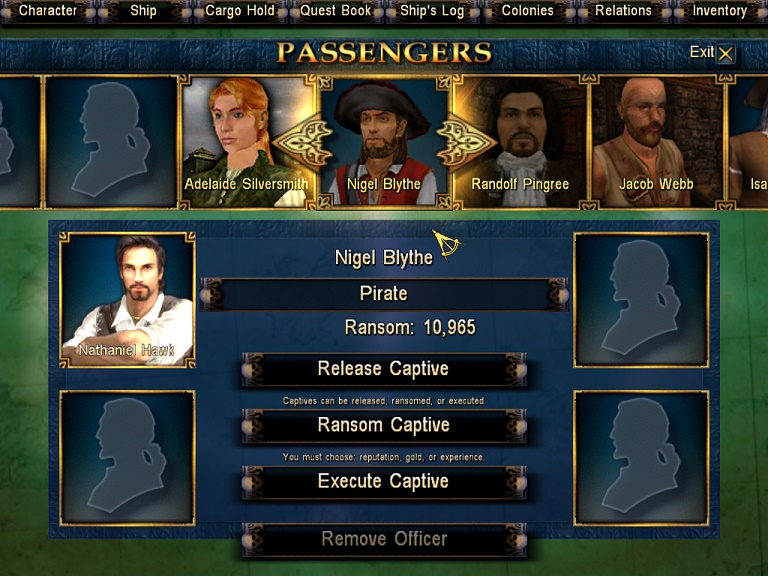Click the left ornate arrow beside Nigel Blythe
The height and width of the screenshot is (576, 768).
(302, 143)
